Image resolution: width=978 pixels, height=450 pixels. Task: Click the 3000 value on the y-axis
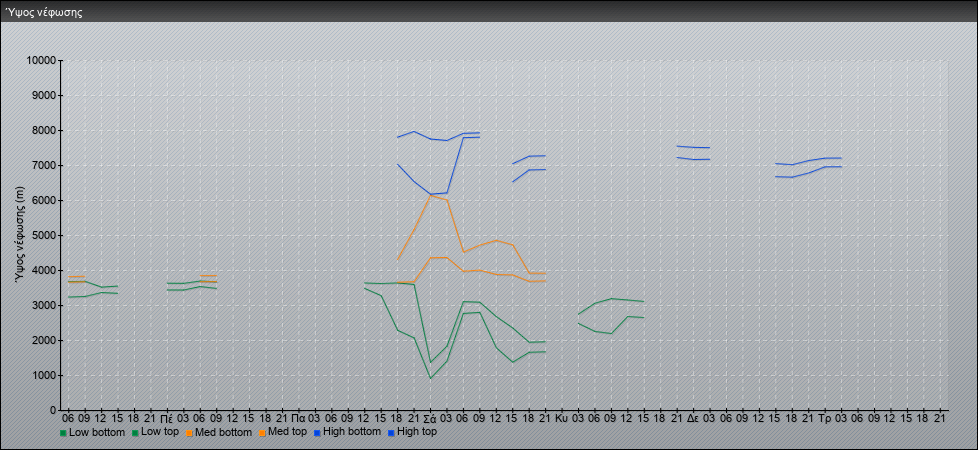[44, 305]
